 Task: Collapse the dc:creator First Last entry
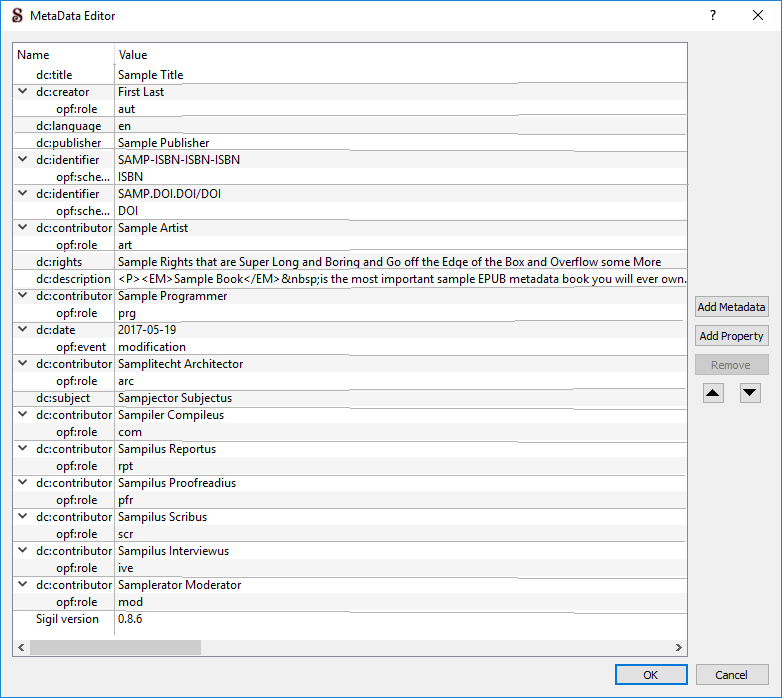click(22, 92)
